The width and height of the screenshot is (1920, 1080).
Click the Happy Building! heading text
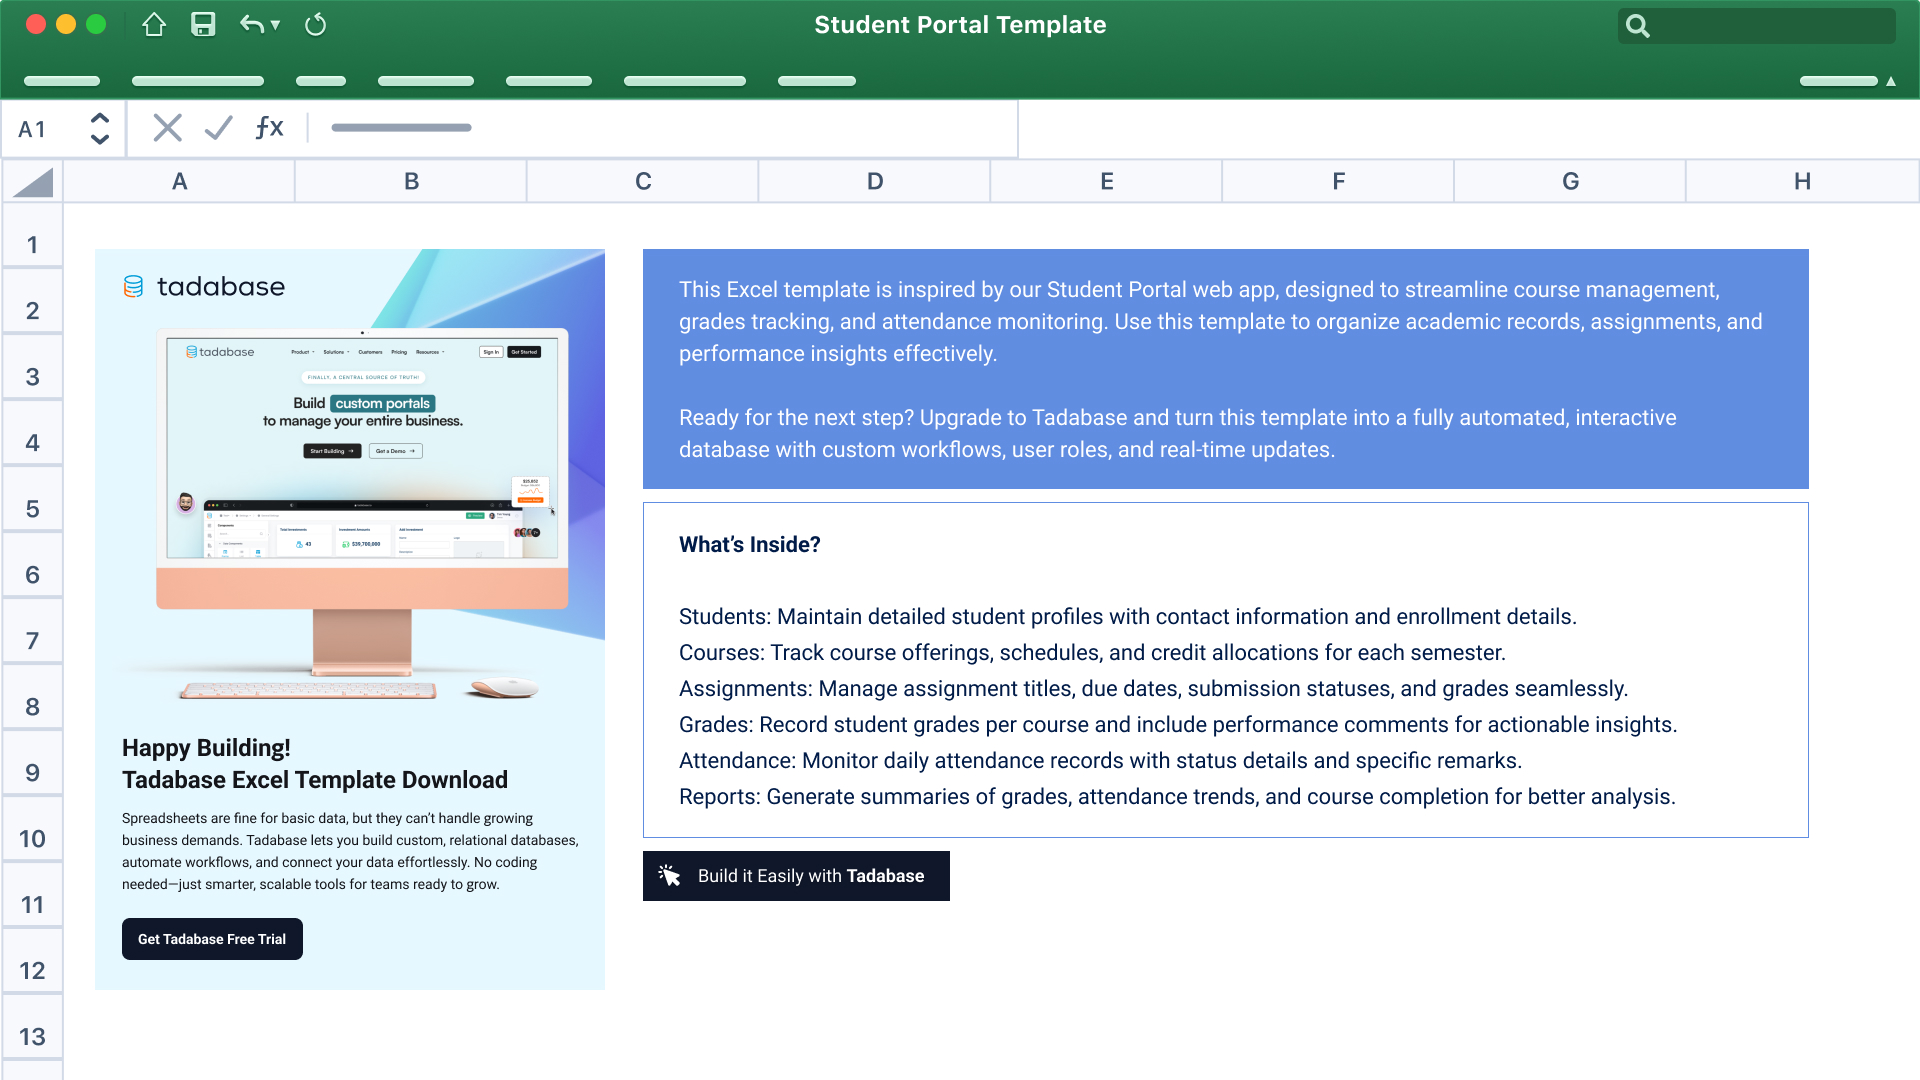pos(206,748)
